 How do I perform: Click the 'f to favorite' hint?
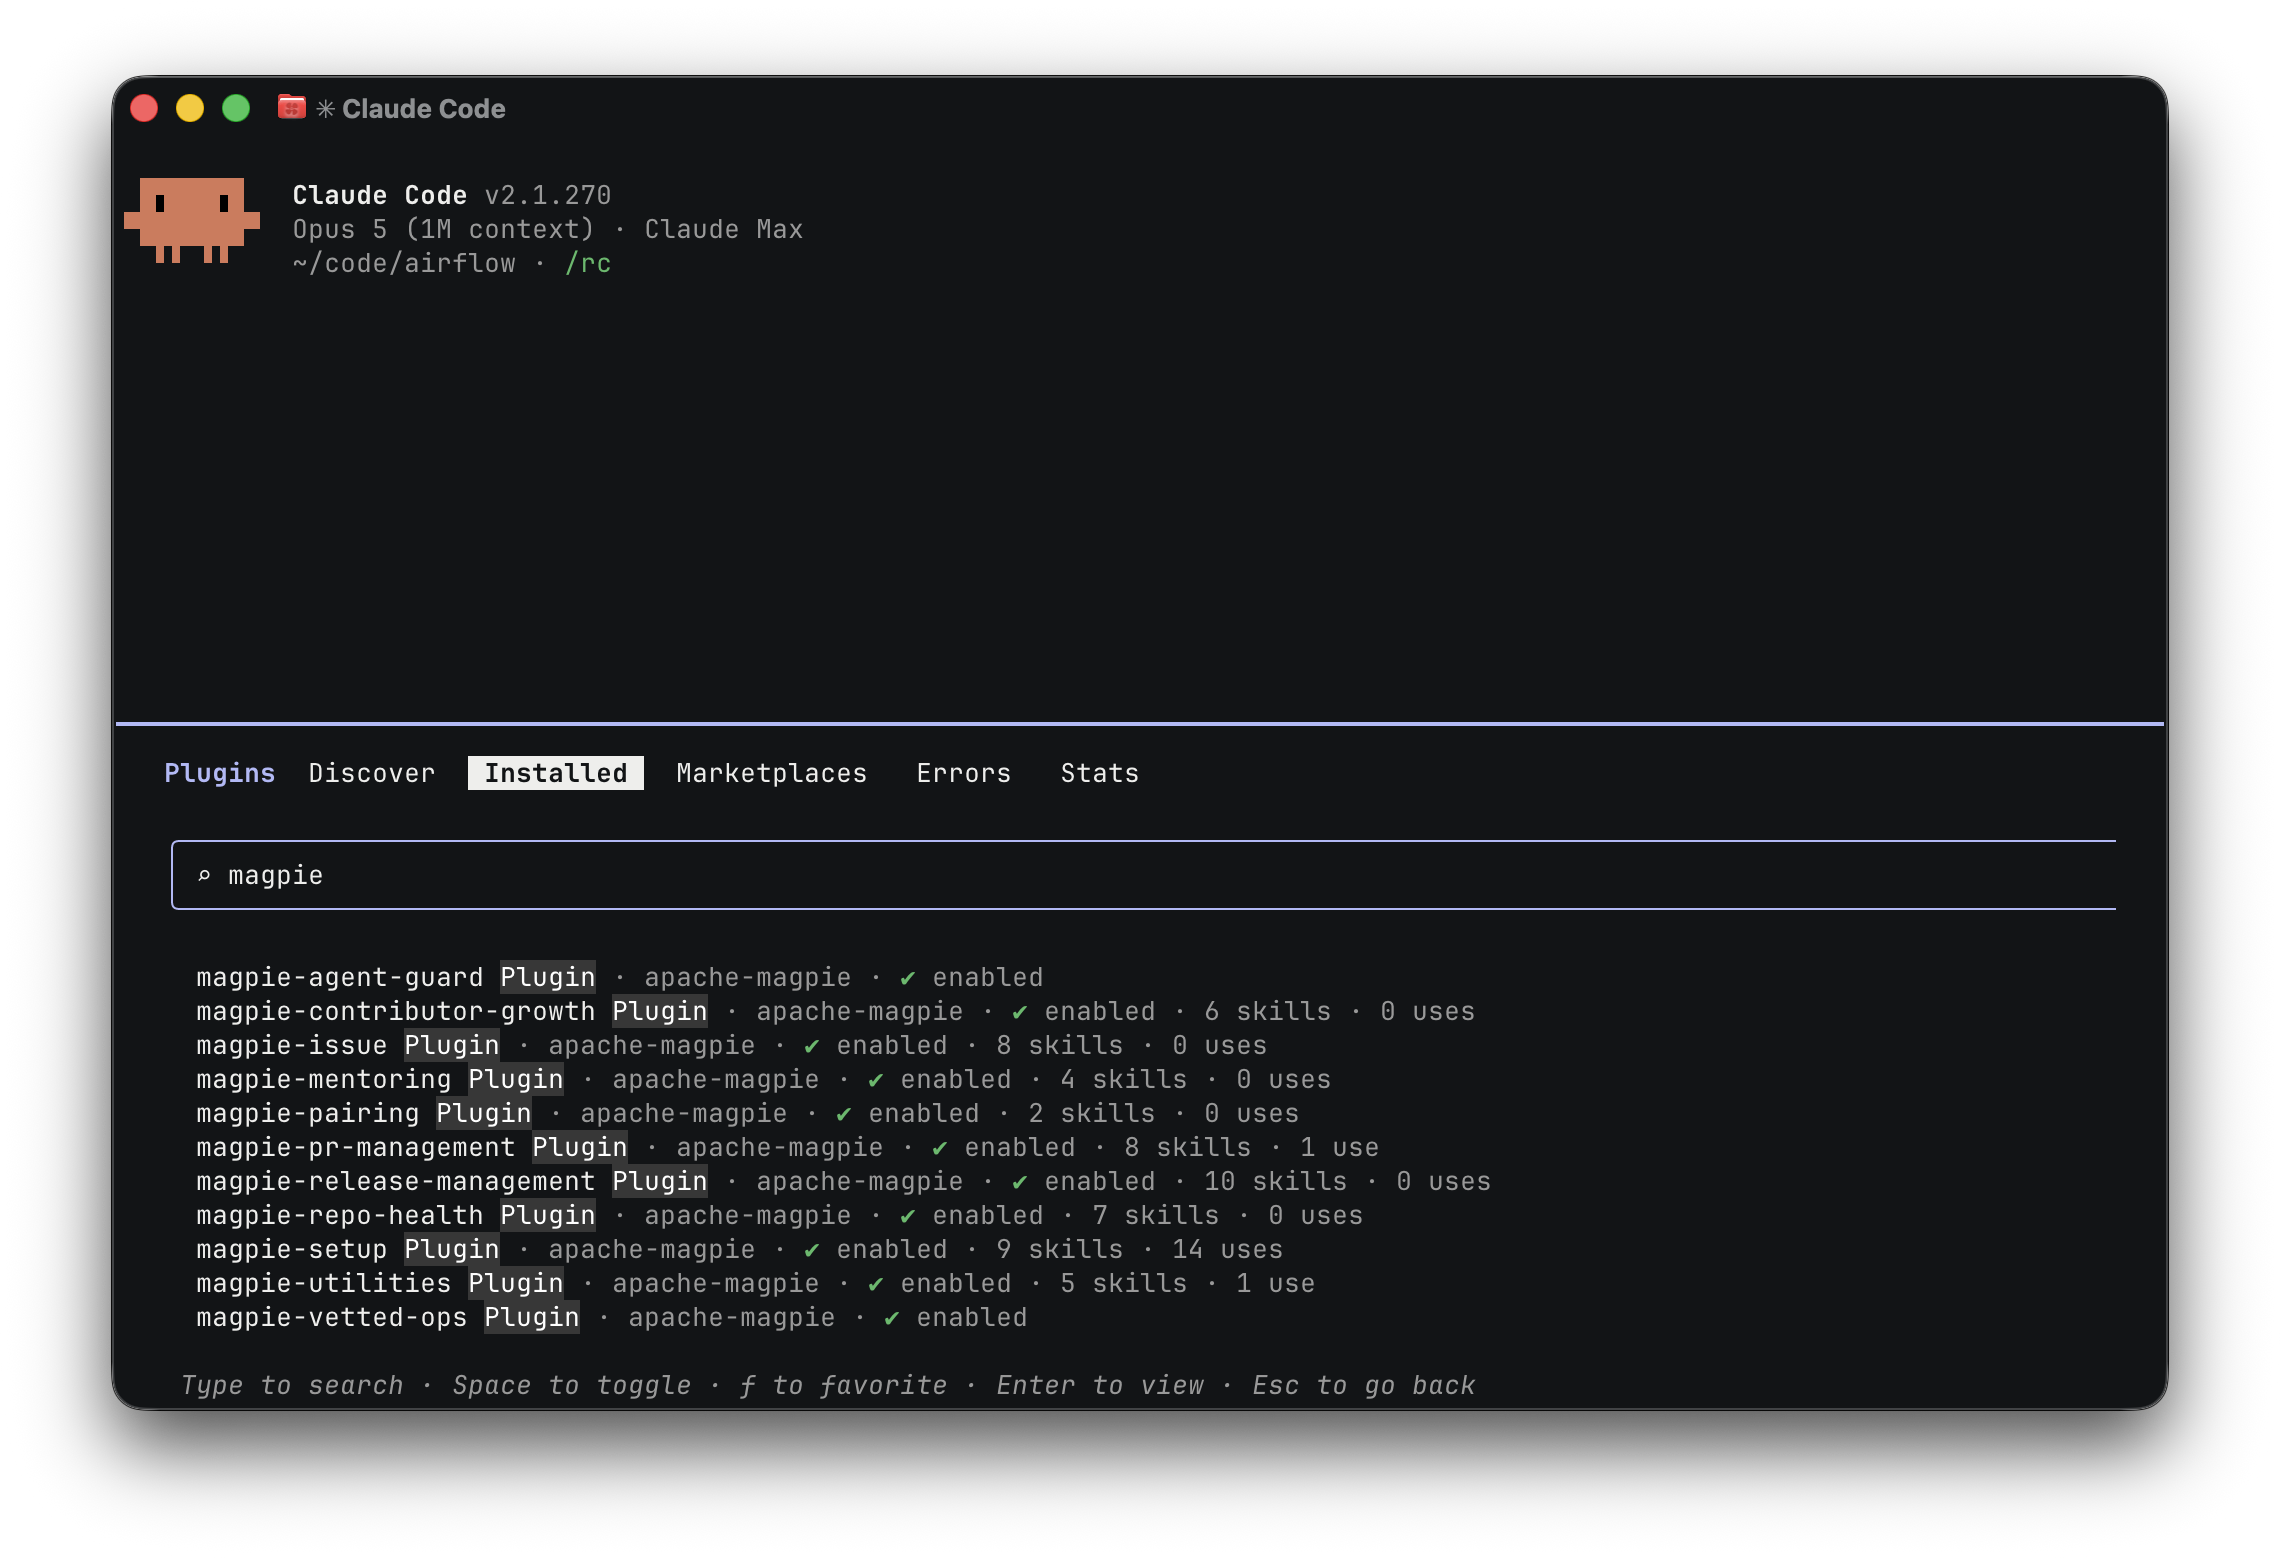[x=844, y=1385]
